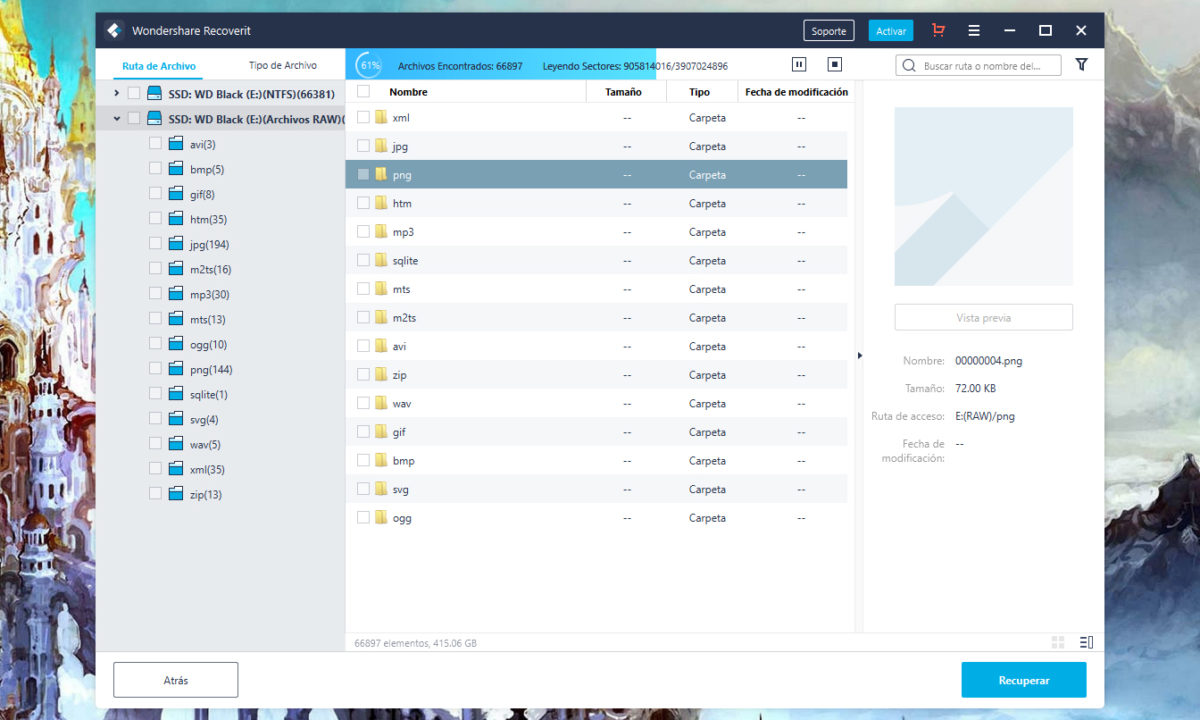1200x720 pixels.
Task: Toggle the select-all checkbox beside Nombre
Action: 363,92
